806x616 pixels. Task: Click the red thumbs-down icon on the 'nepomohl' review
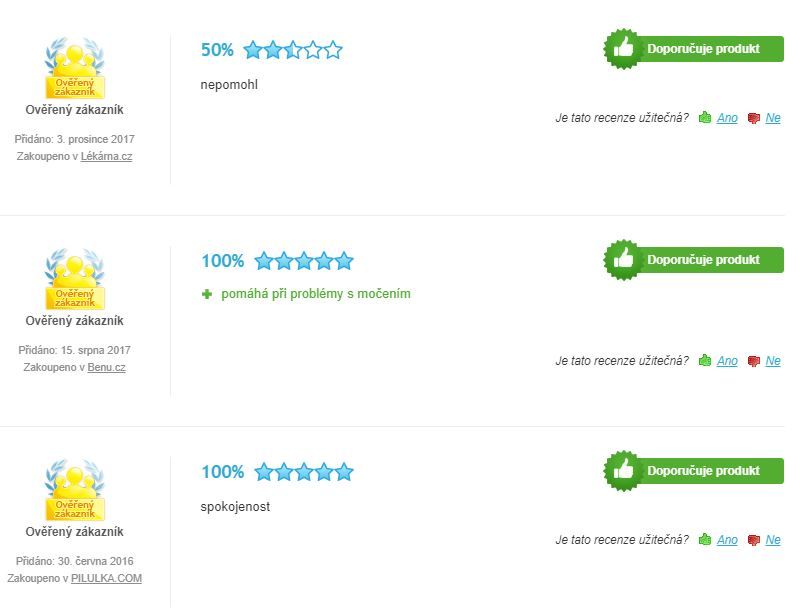click(754, 118)
